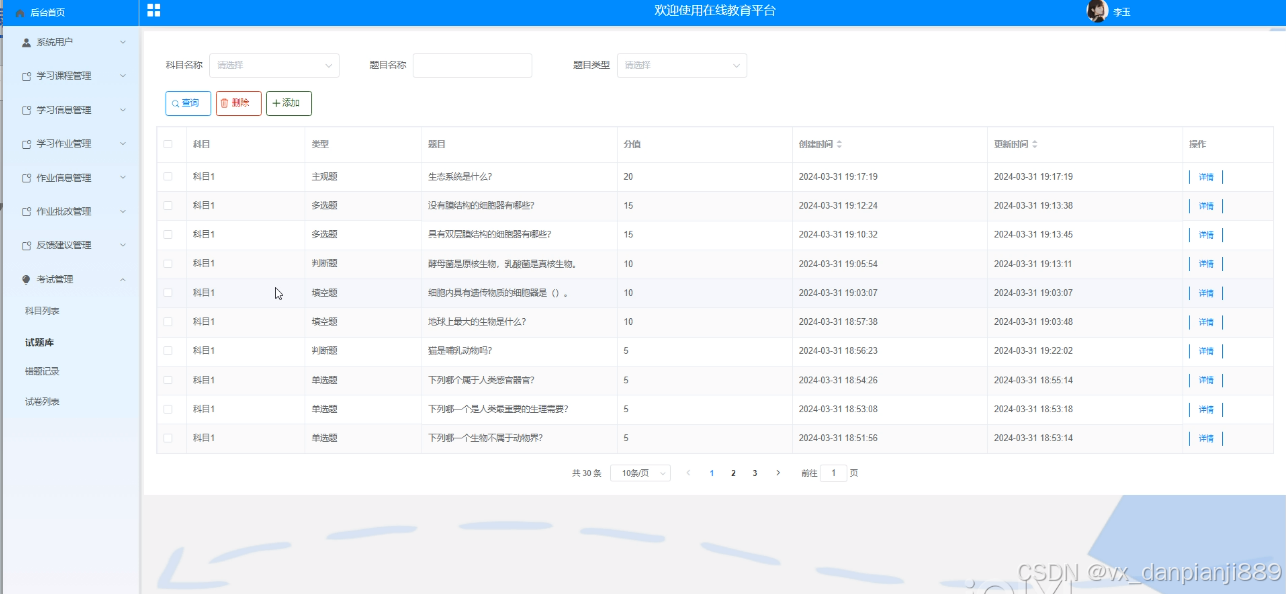Click the 主观题 type cell
The width and height of the screenshot is (1286, 594).
[x=324, y=177]
